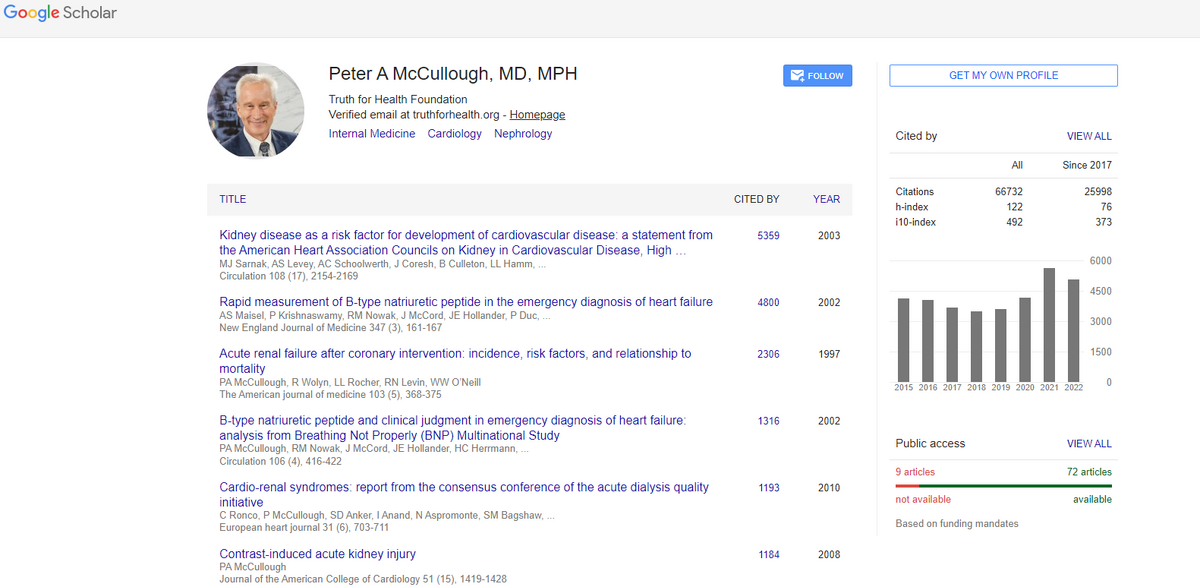View all in Public access section

tap(1088, 443)
